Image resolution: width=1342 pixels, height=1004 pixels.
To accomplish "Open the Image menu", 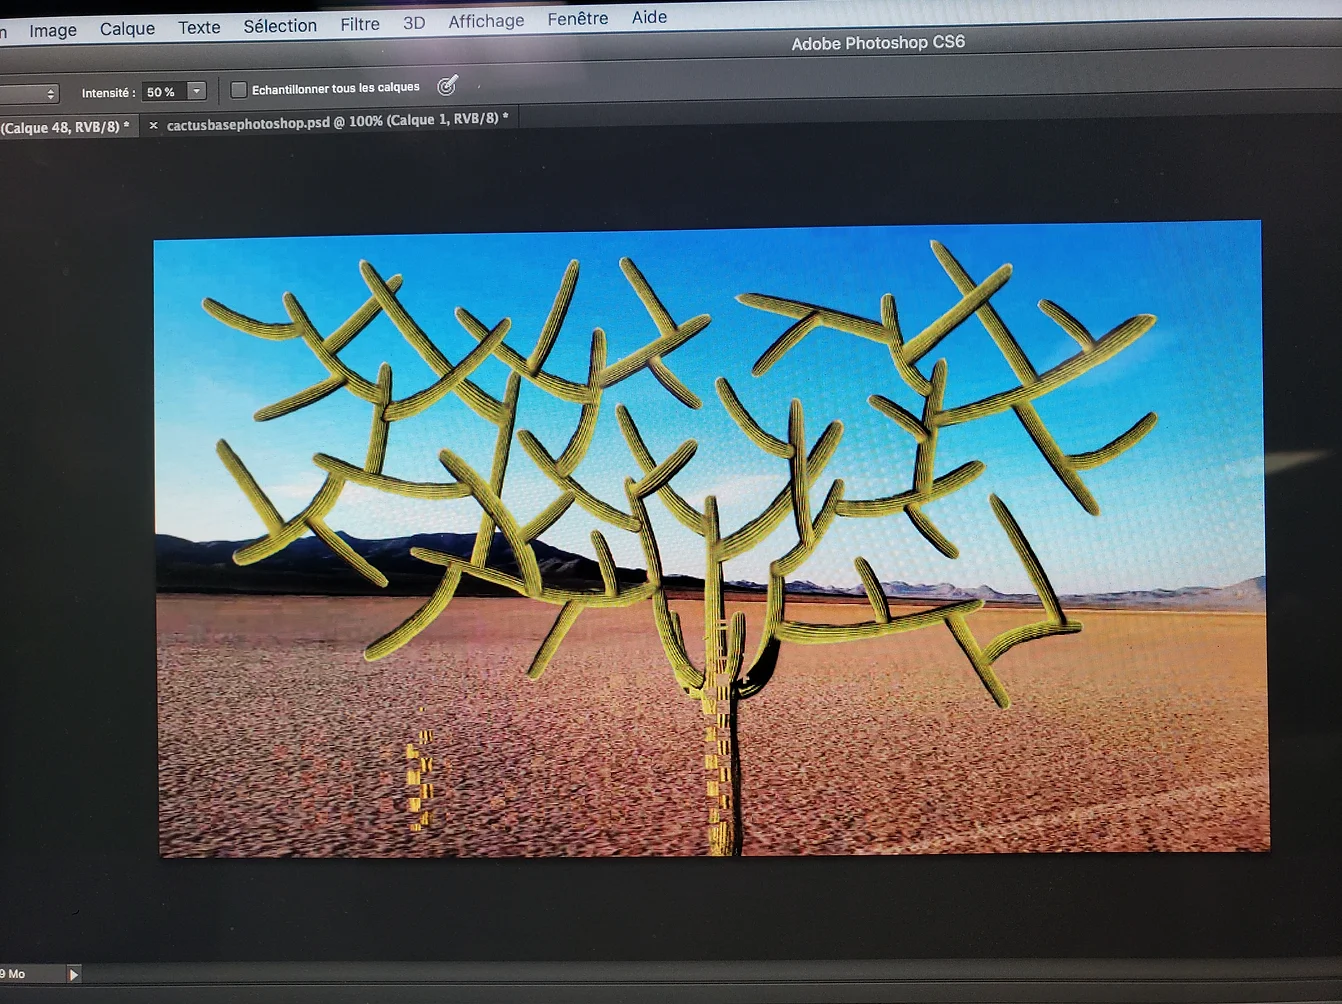I will (x=53, y=31).
